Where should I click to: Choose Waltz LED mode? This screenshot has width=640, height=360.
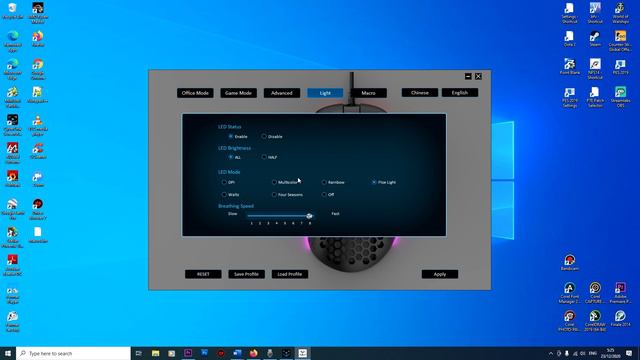tap(224, 195)
